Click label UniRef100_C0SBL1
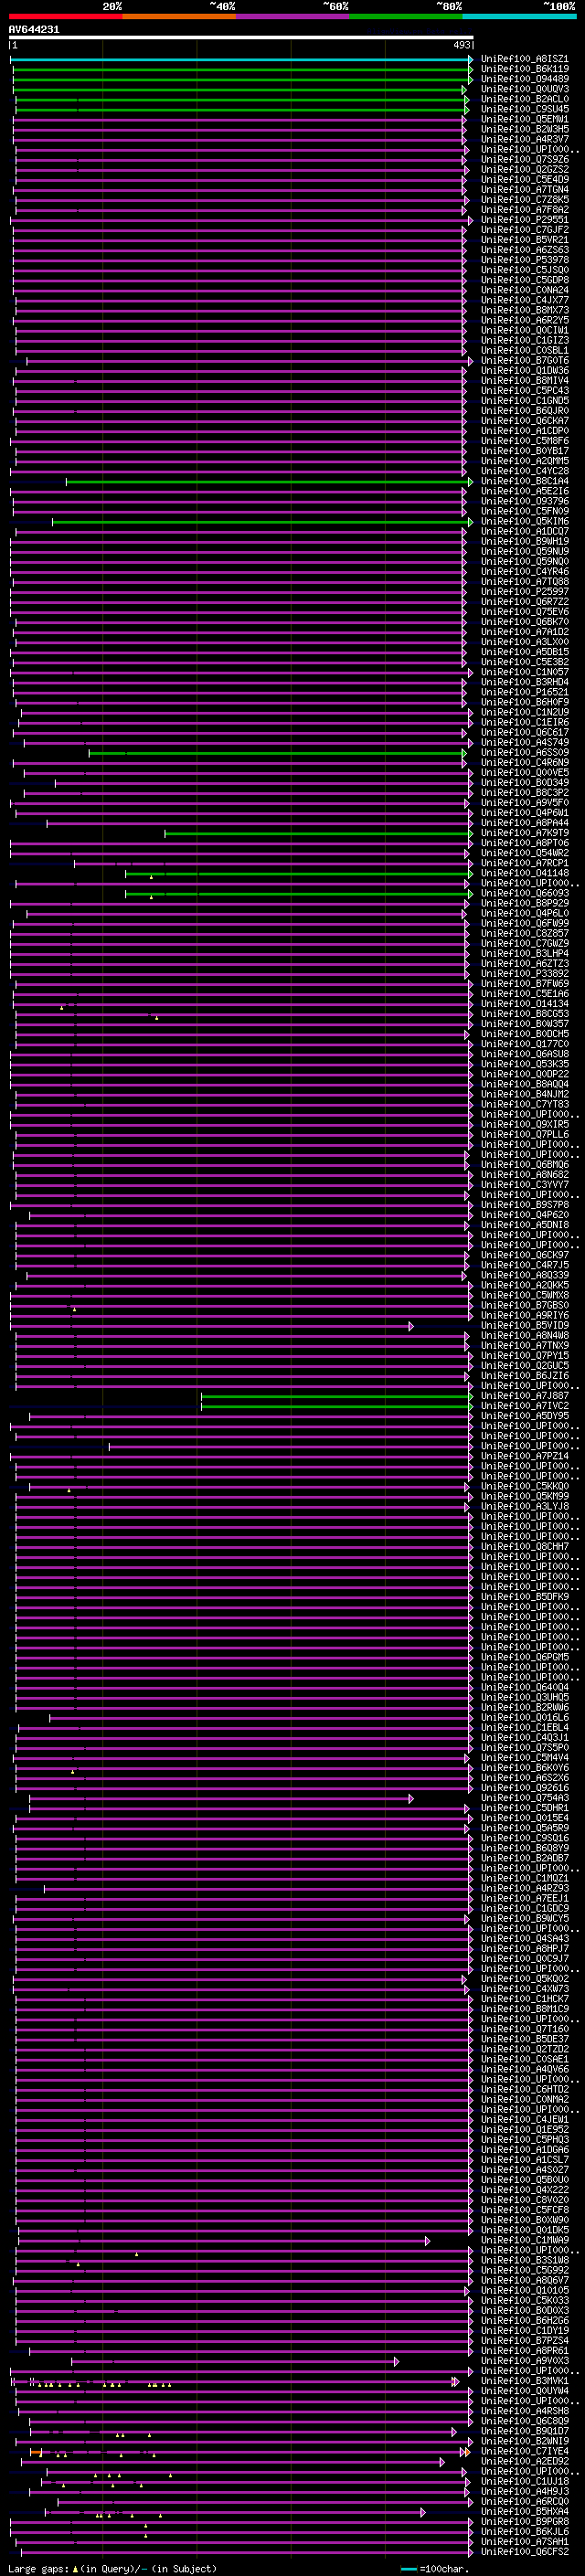 [524, 350]
